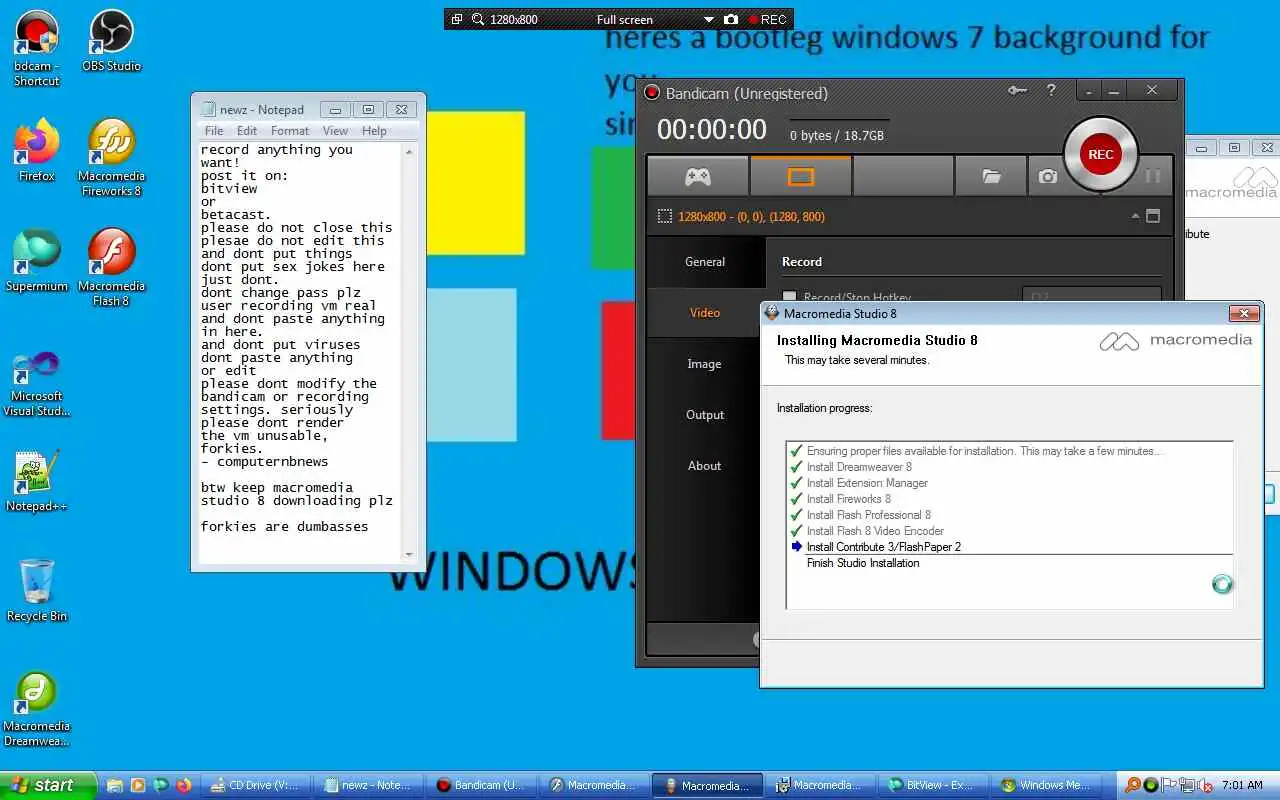Click the Bandicam taskbar button
Viewport: 1280px width, 800px height.
481,785
